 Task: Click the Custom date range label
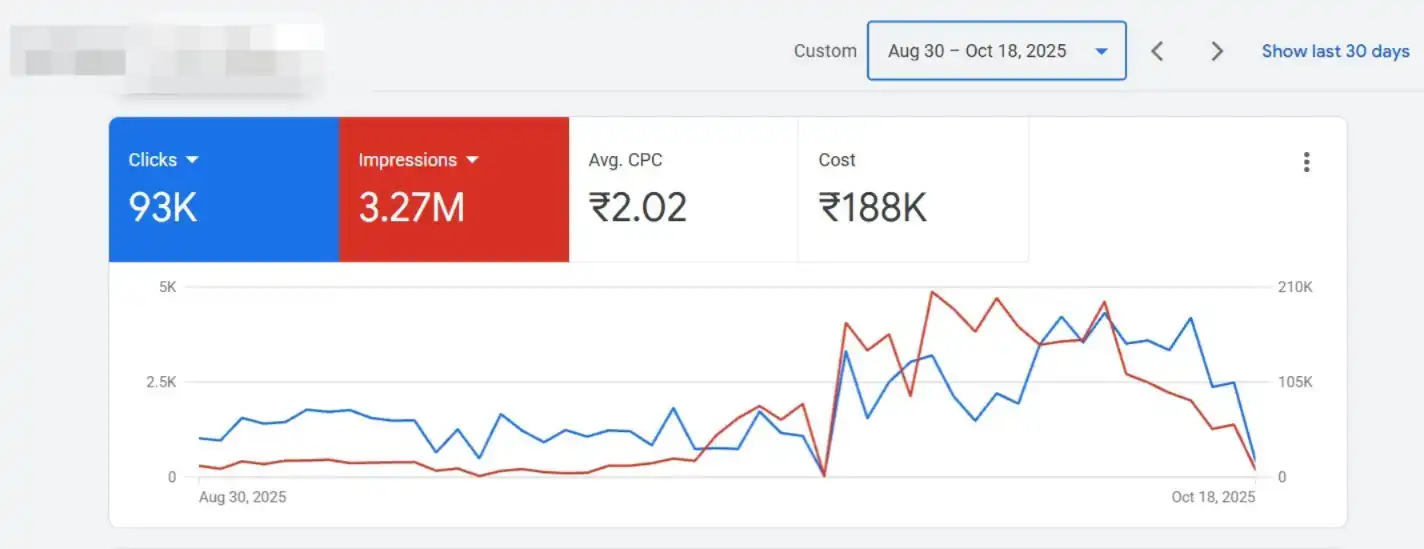point(825,51)
